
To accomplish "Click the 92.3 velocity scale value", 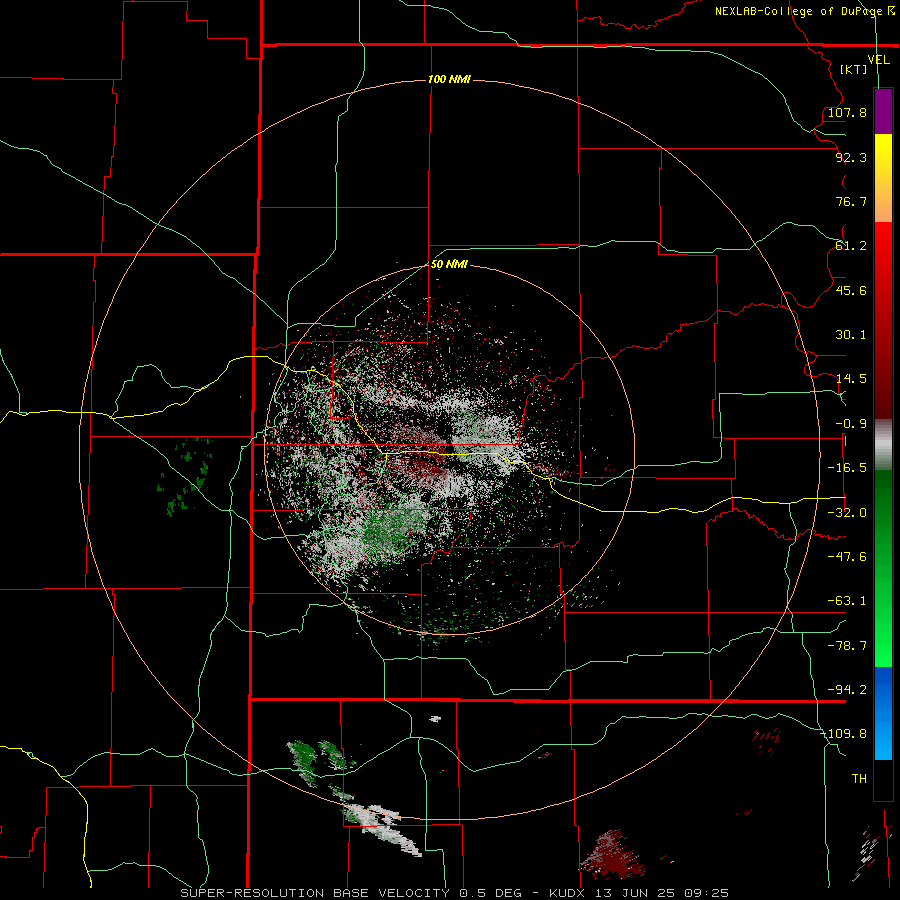I will [x=851, y=157].
